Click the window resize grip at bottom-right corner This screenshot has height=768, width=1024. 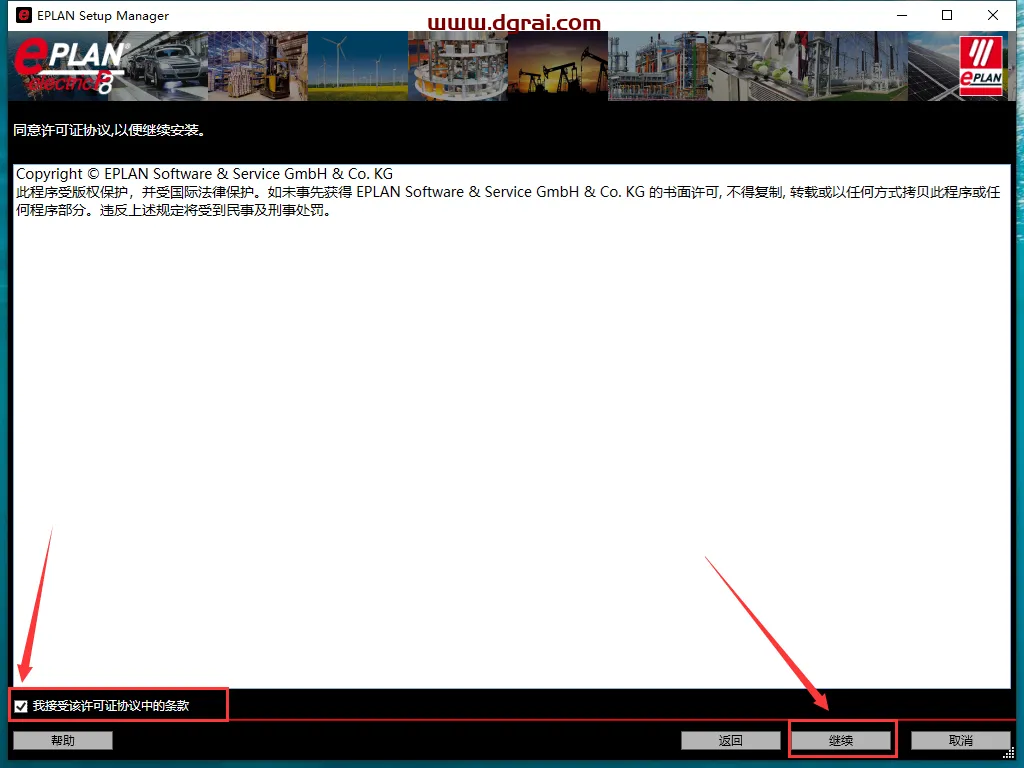[x=1009, y=753]
